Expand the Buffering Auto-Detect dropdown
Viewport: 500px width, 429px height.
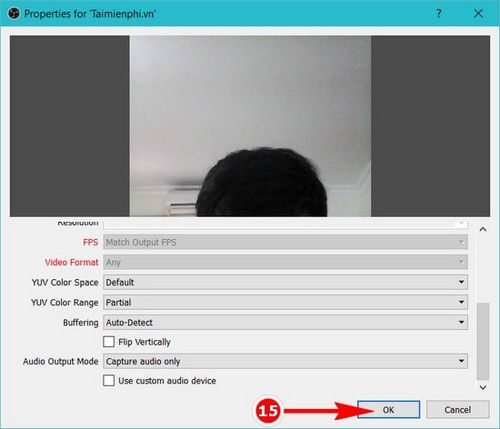coord(285,322)
